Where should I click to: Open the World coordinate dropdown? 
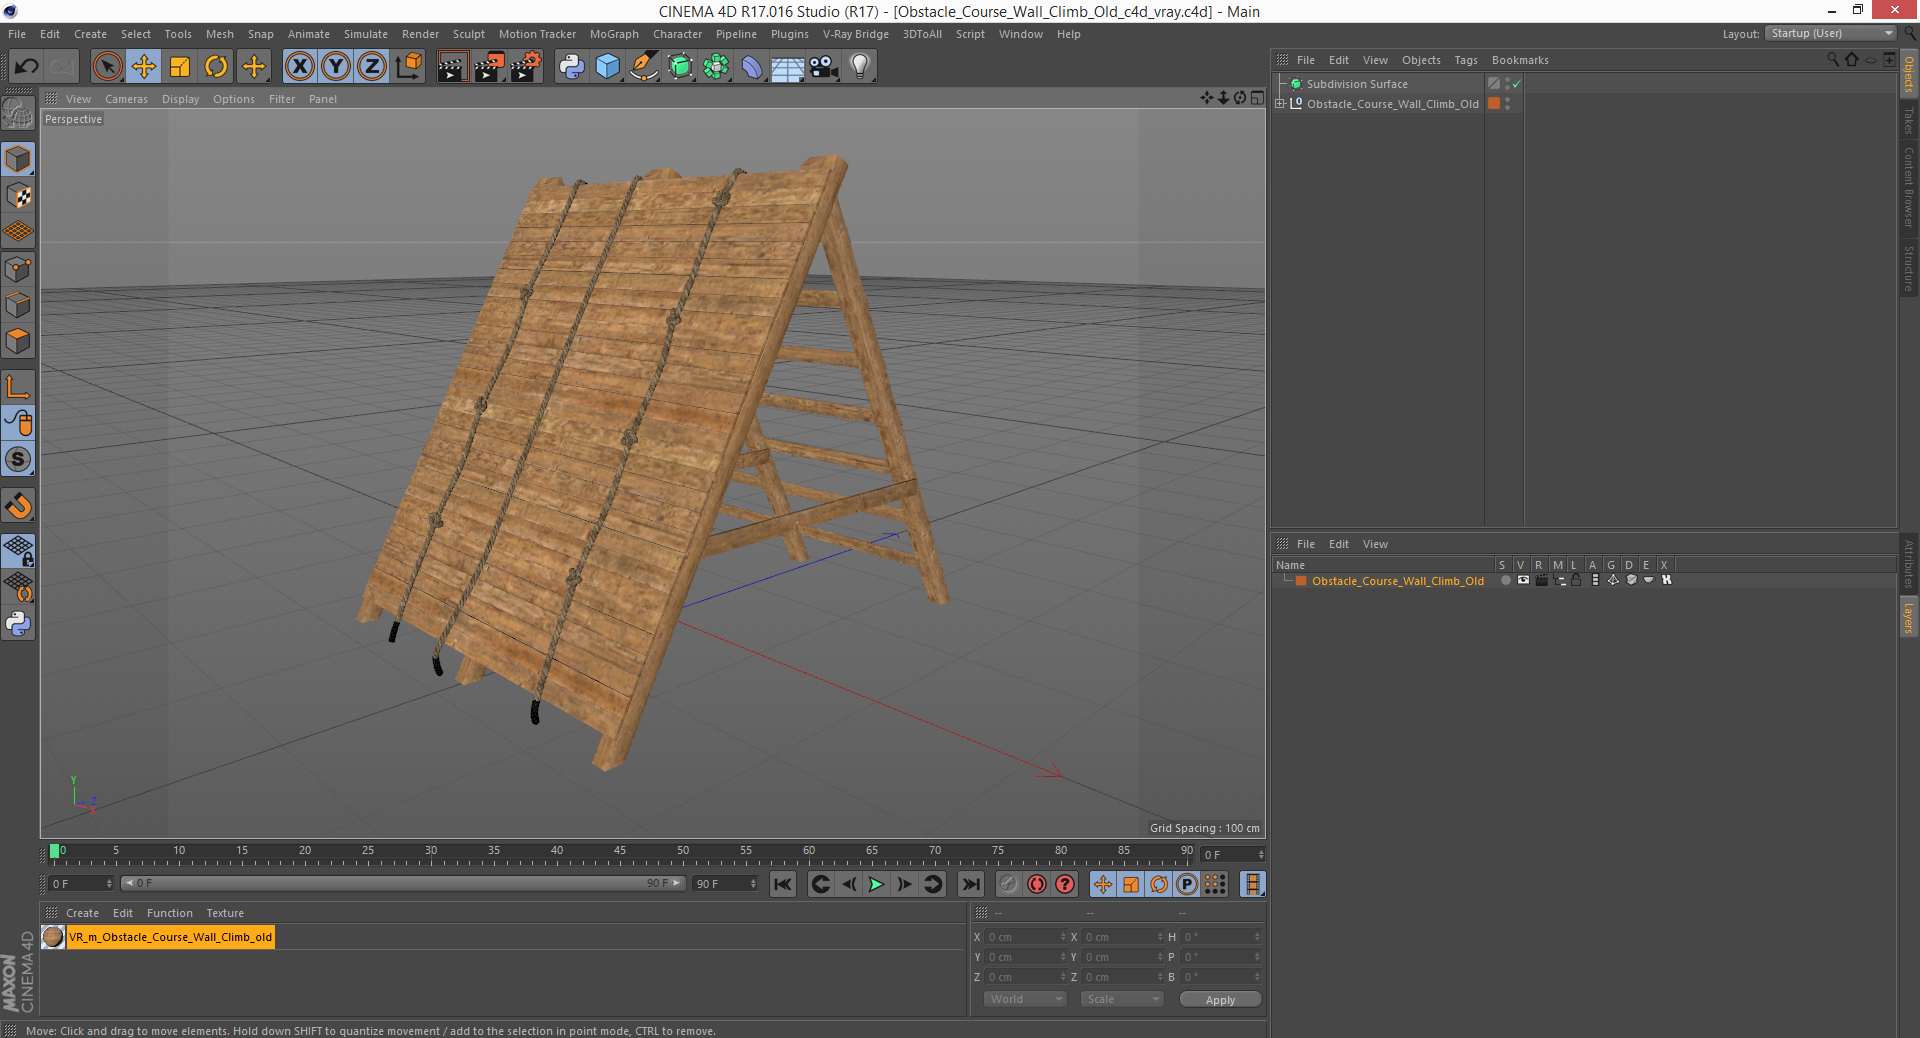1025,999
